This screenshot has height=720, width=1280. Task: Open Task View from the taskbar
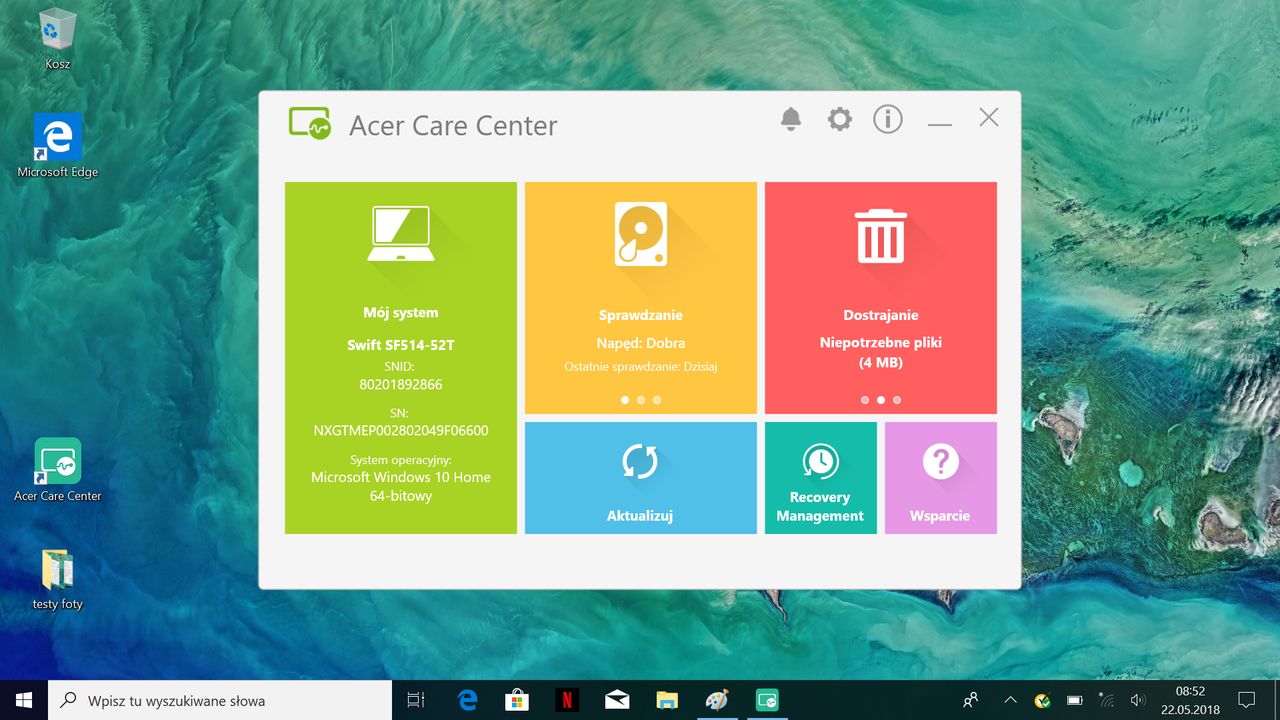tap(416, 701)
